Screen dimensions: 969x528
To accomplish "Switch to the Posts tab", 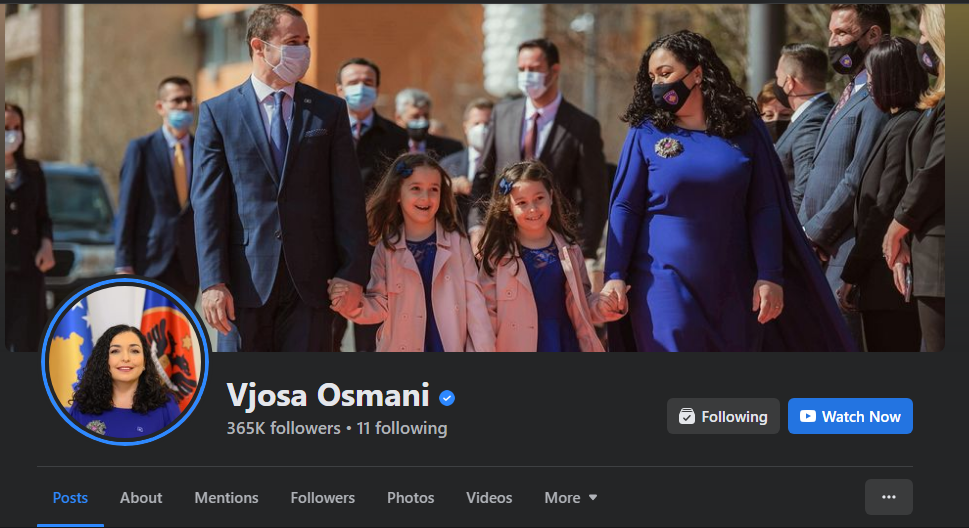I will (70, 498).
